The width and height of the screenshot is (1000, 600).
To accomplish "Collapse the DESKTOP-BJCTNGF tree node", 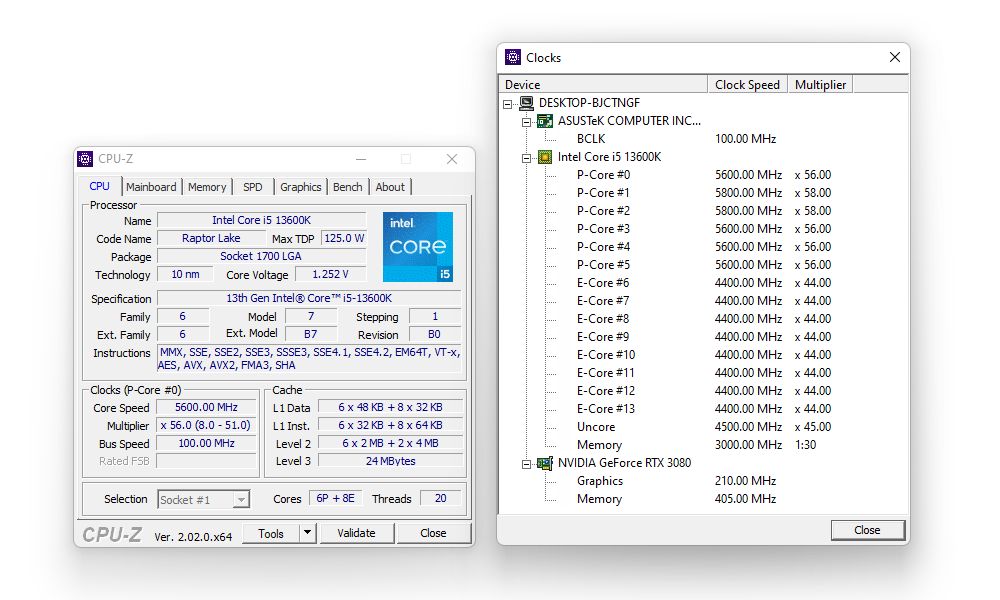I will [508, 104].
